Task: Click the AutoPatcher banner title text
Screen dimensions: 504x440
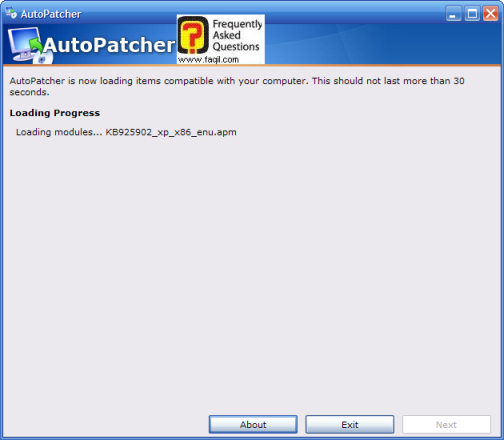Action: pos(109,45)
